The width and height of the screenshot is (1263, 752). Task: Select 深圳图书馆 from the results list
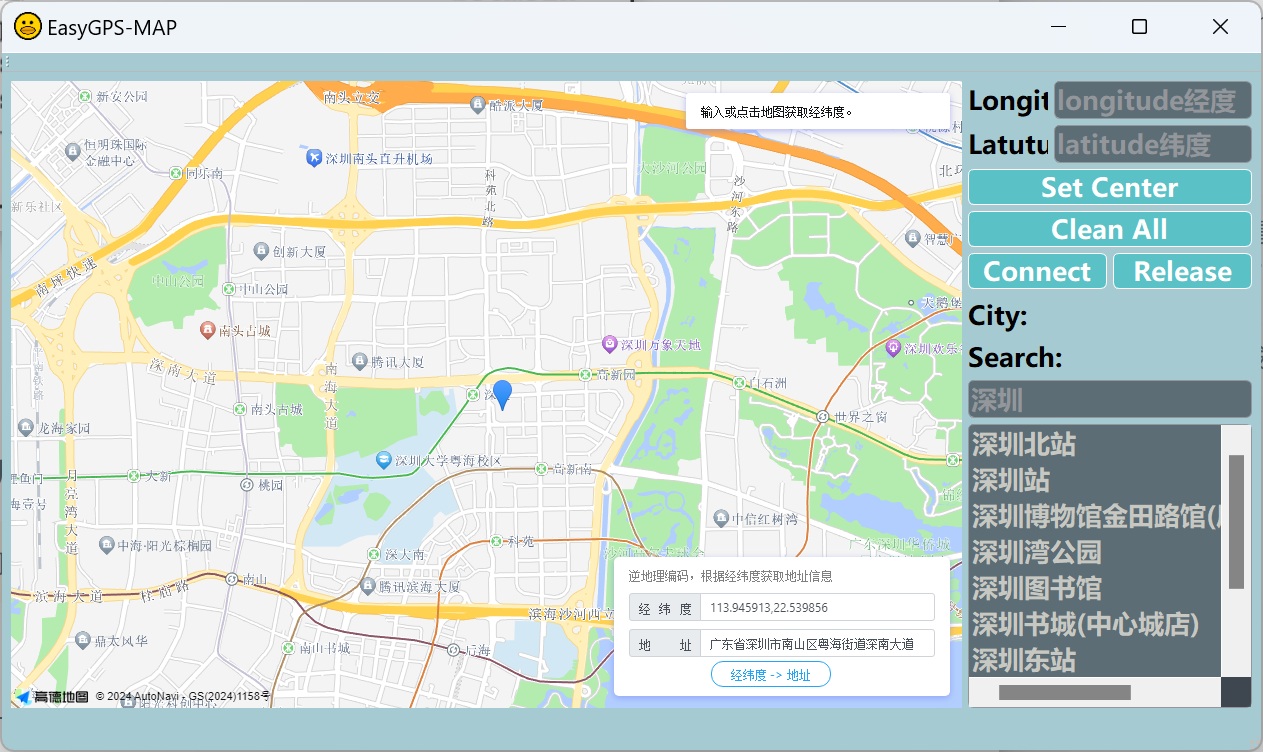[x=1096, y=588]
